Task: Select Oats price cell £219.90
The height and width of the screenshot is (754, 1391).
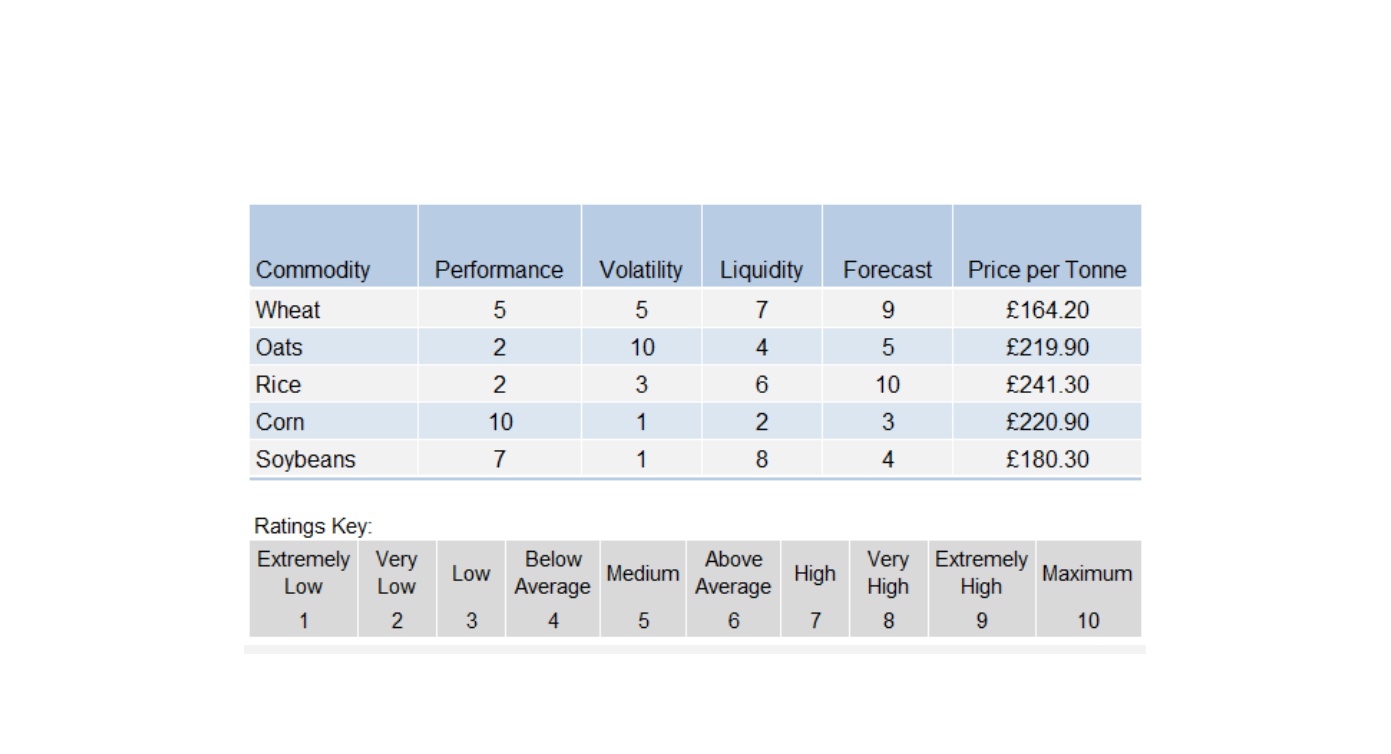Action: (1047, 348)
